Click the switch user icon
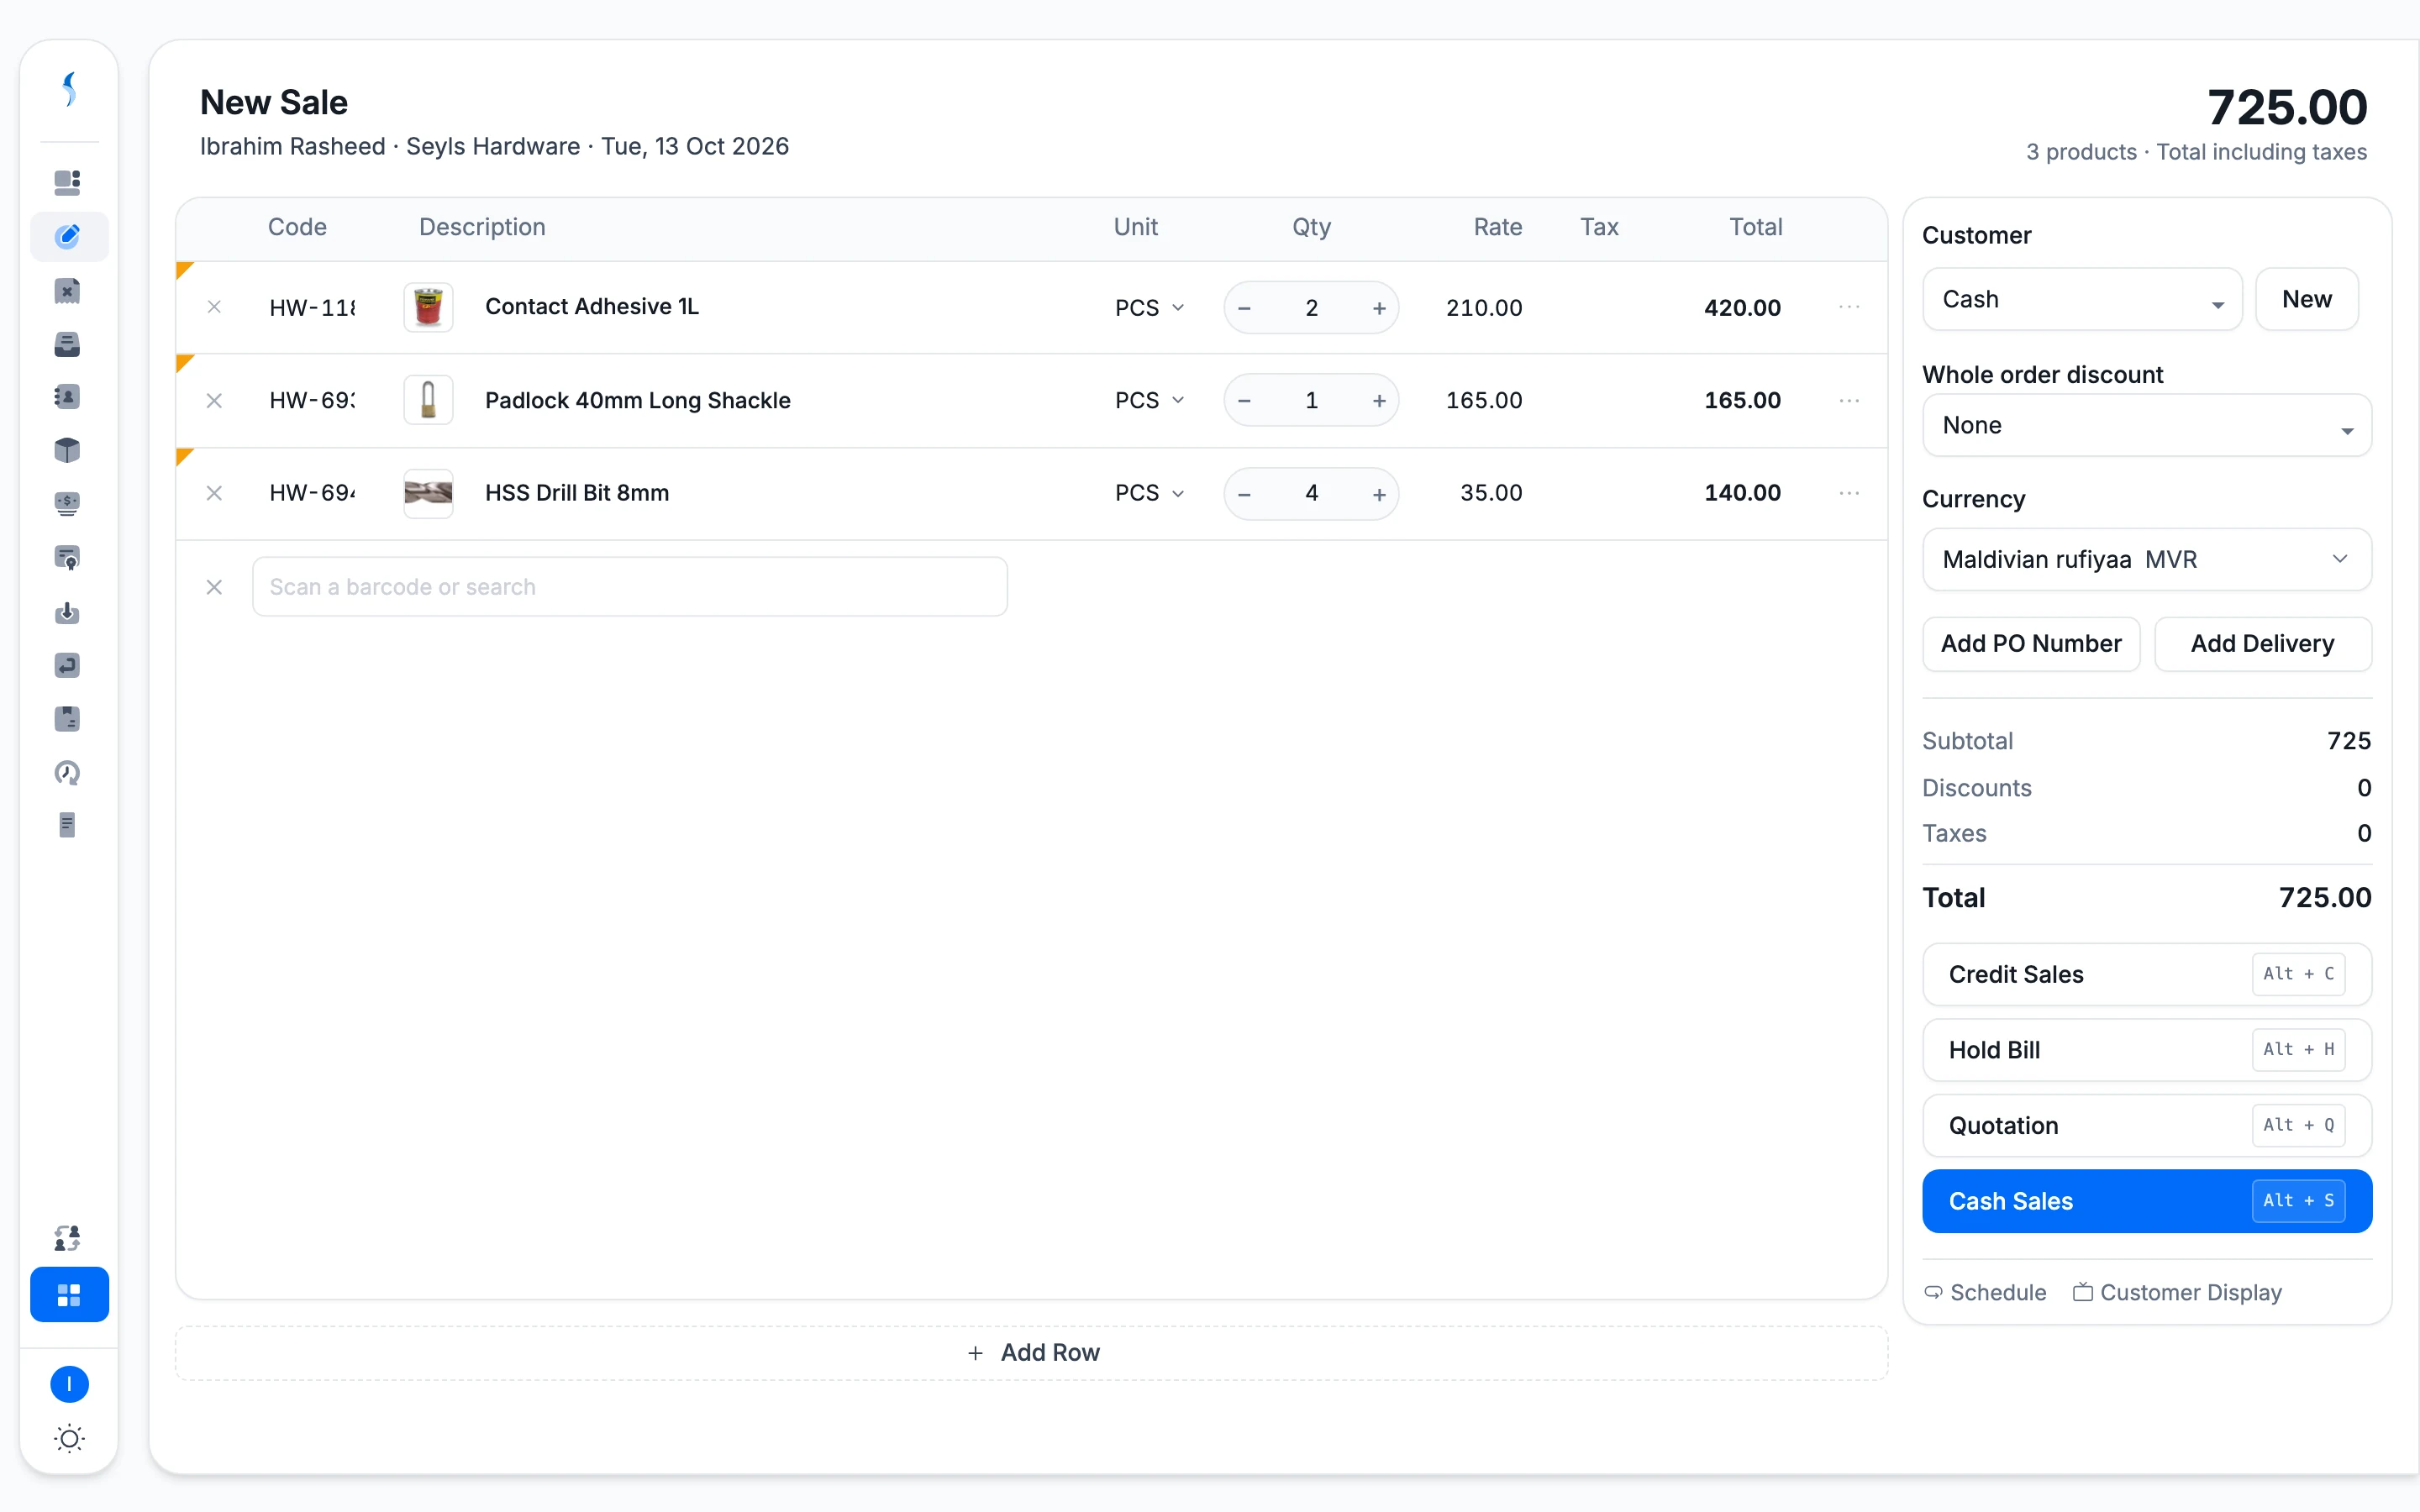 (67, 1238)
